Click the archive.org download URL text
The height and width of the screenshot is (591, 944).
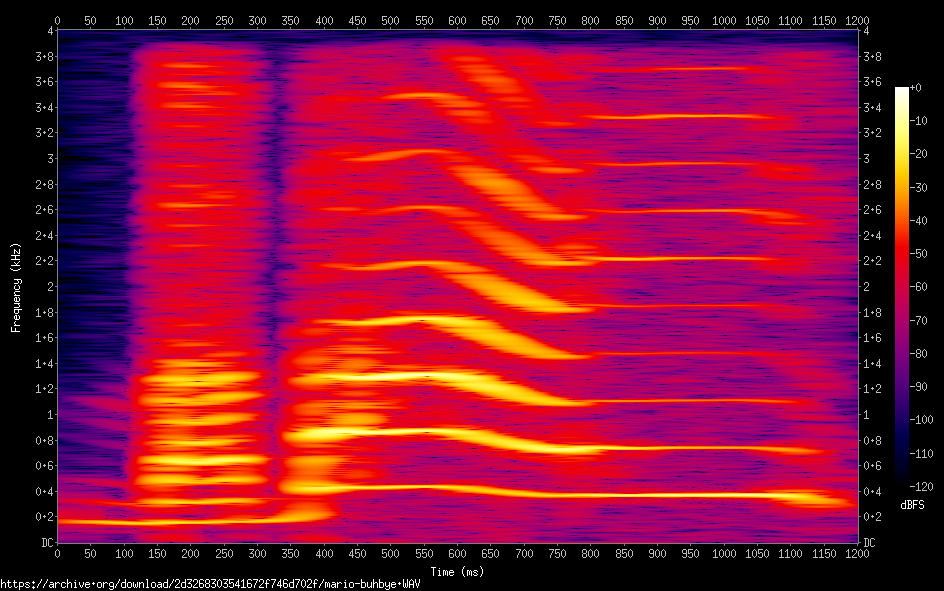209,584
